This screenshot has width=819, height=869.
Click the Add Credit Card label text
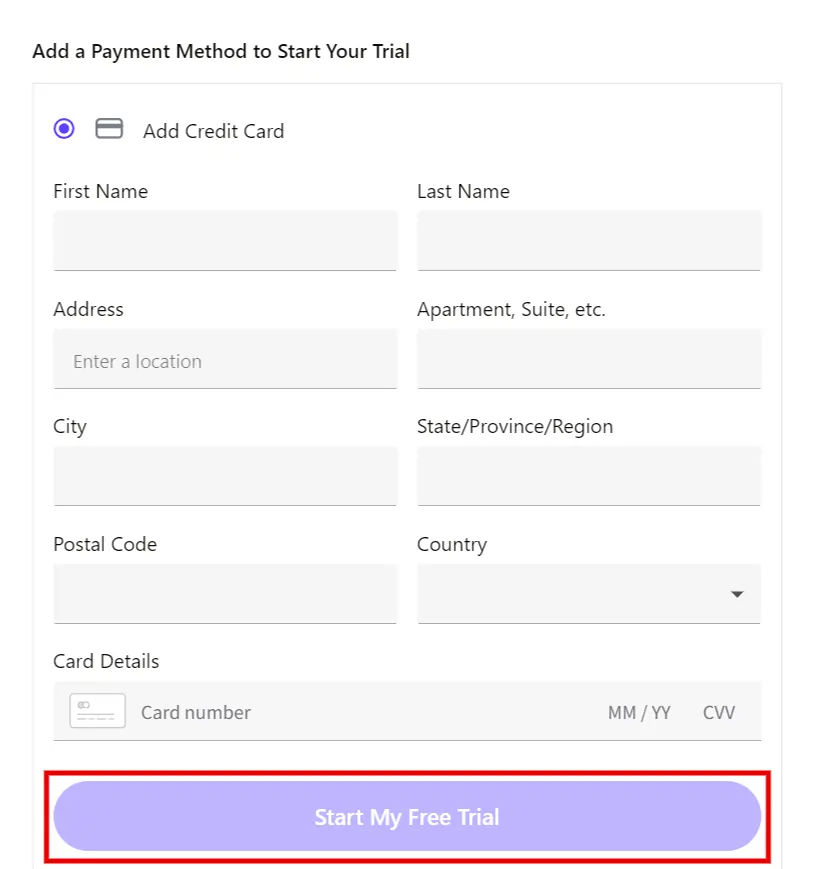[x=213, y=131]
